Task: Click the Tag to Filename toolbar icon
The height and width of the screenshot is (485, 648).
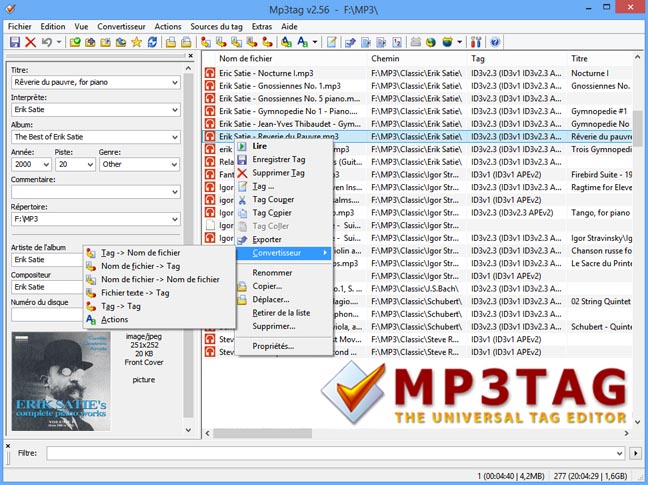Action: pos(206,42)
